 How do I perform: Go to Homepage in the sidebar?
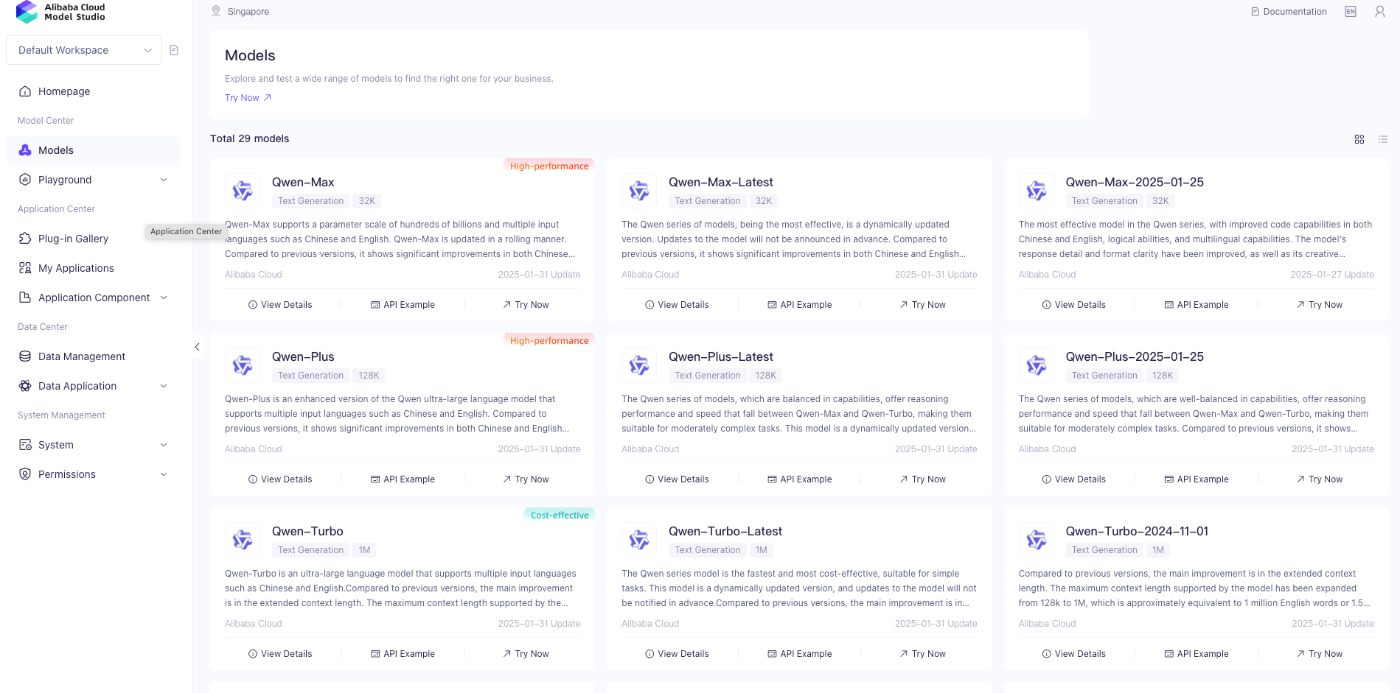tap(93, 91)
